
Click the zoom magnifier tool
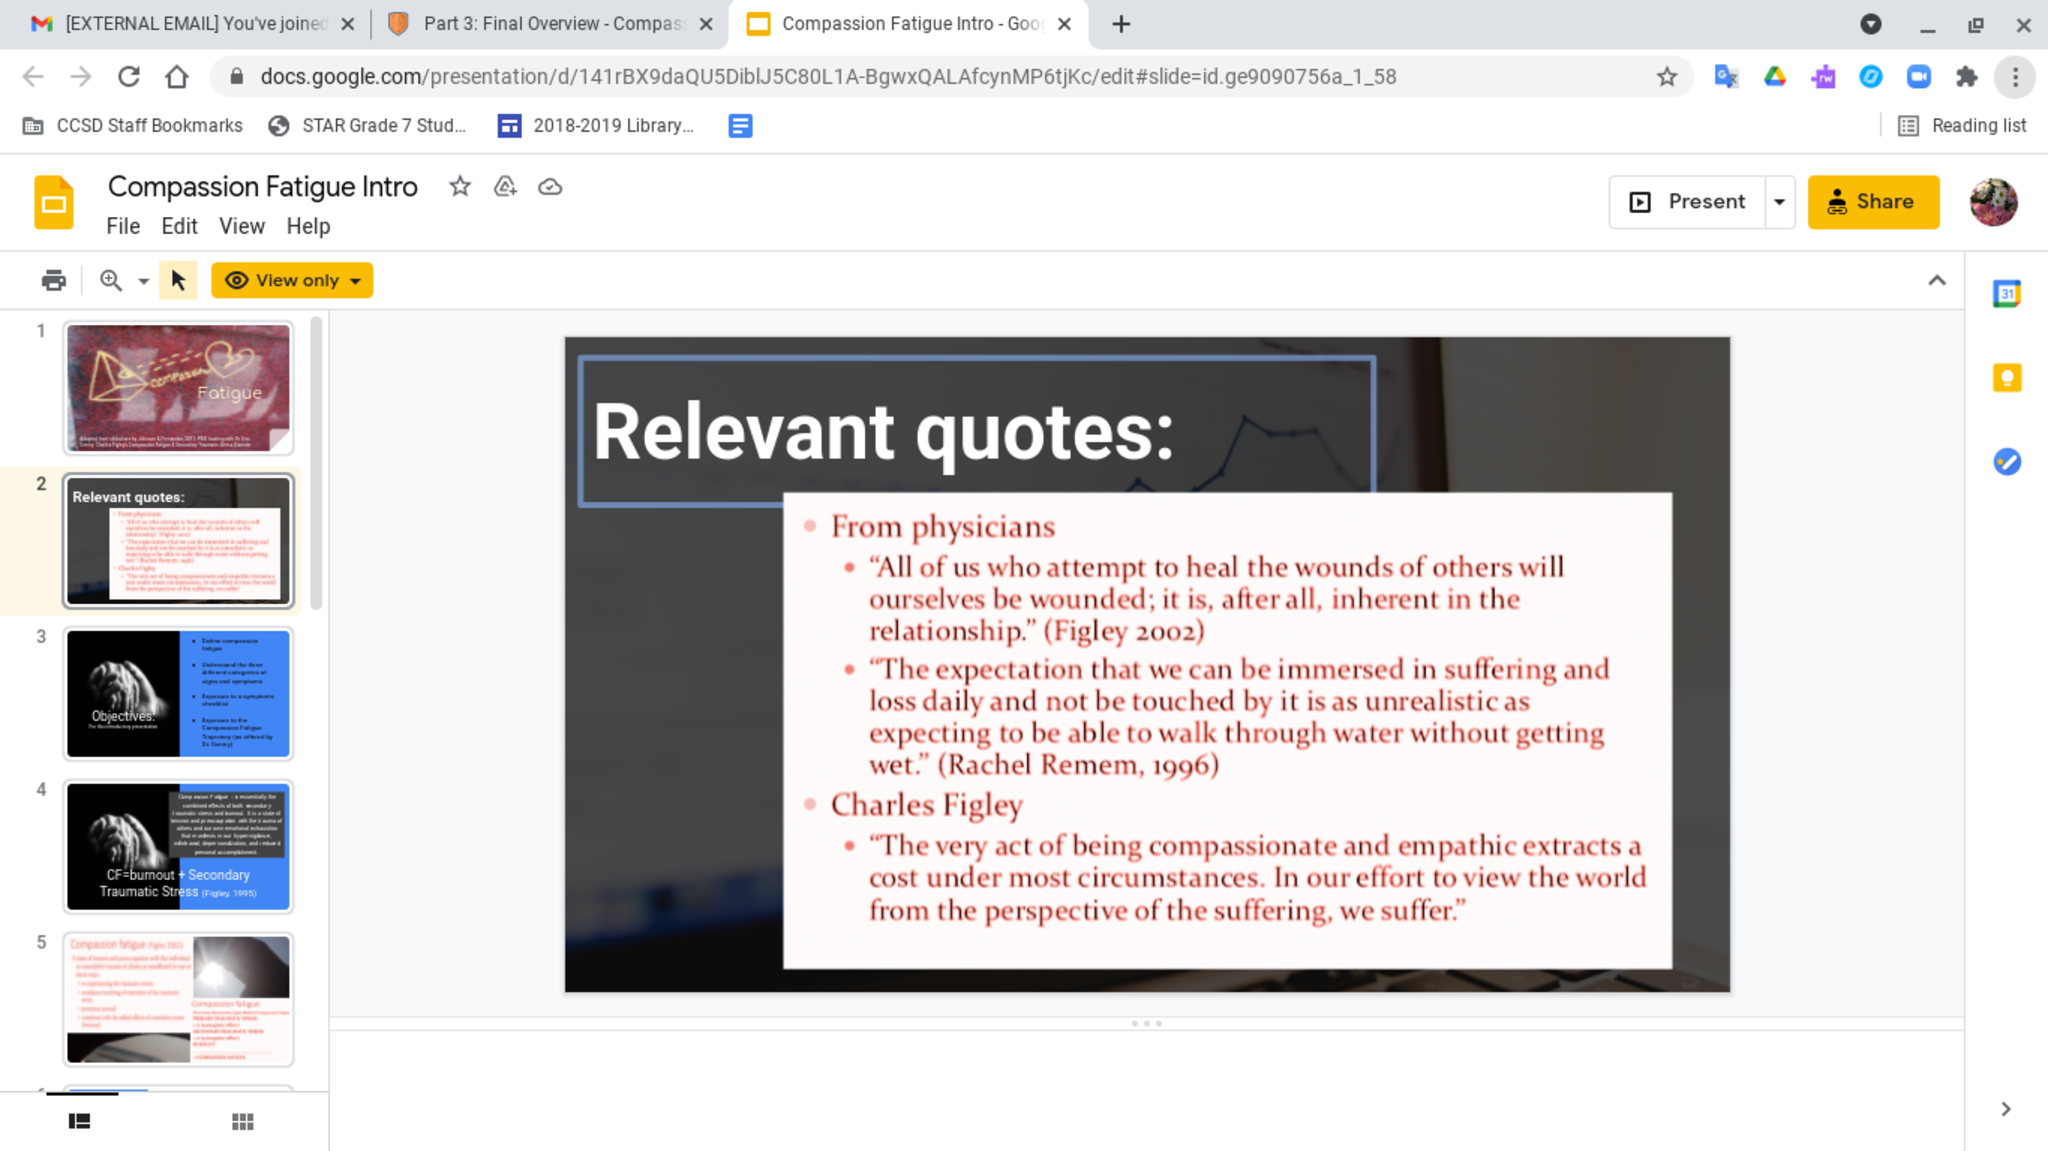coord(111,281)
